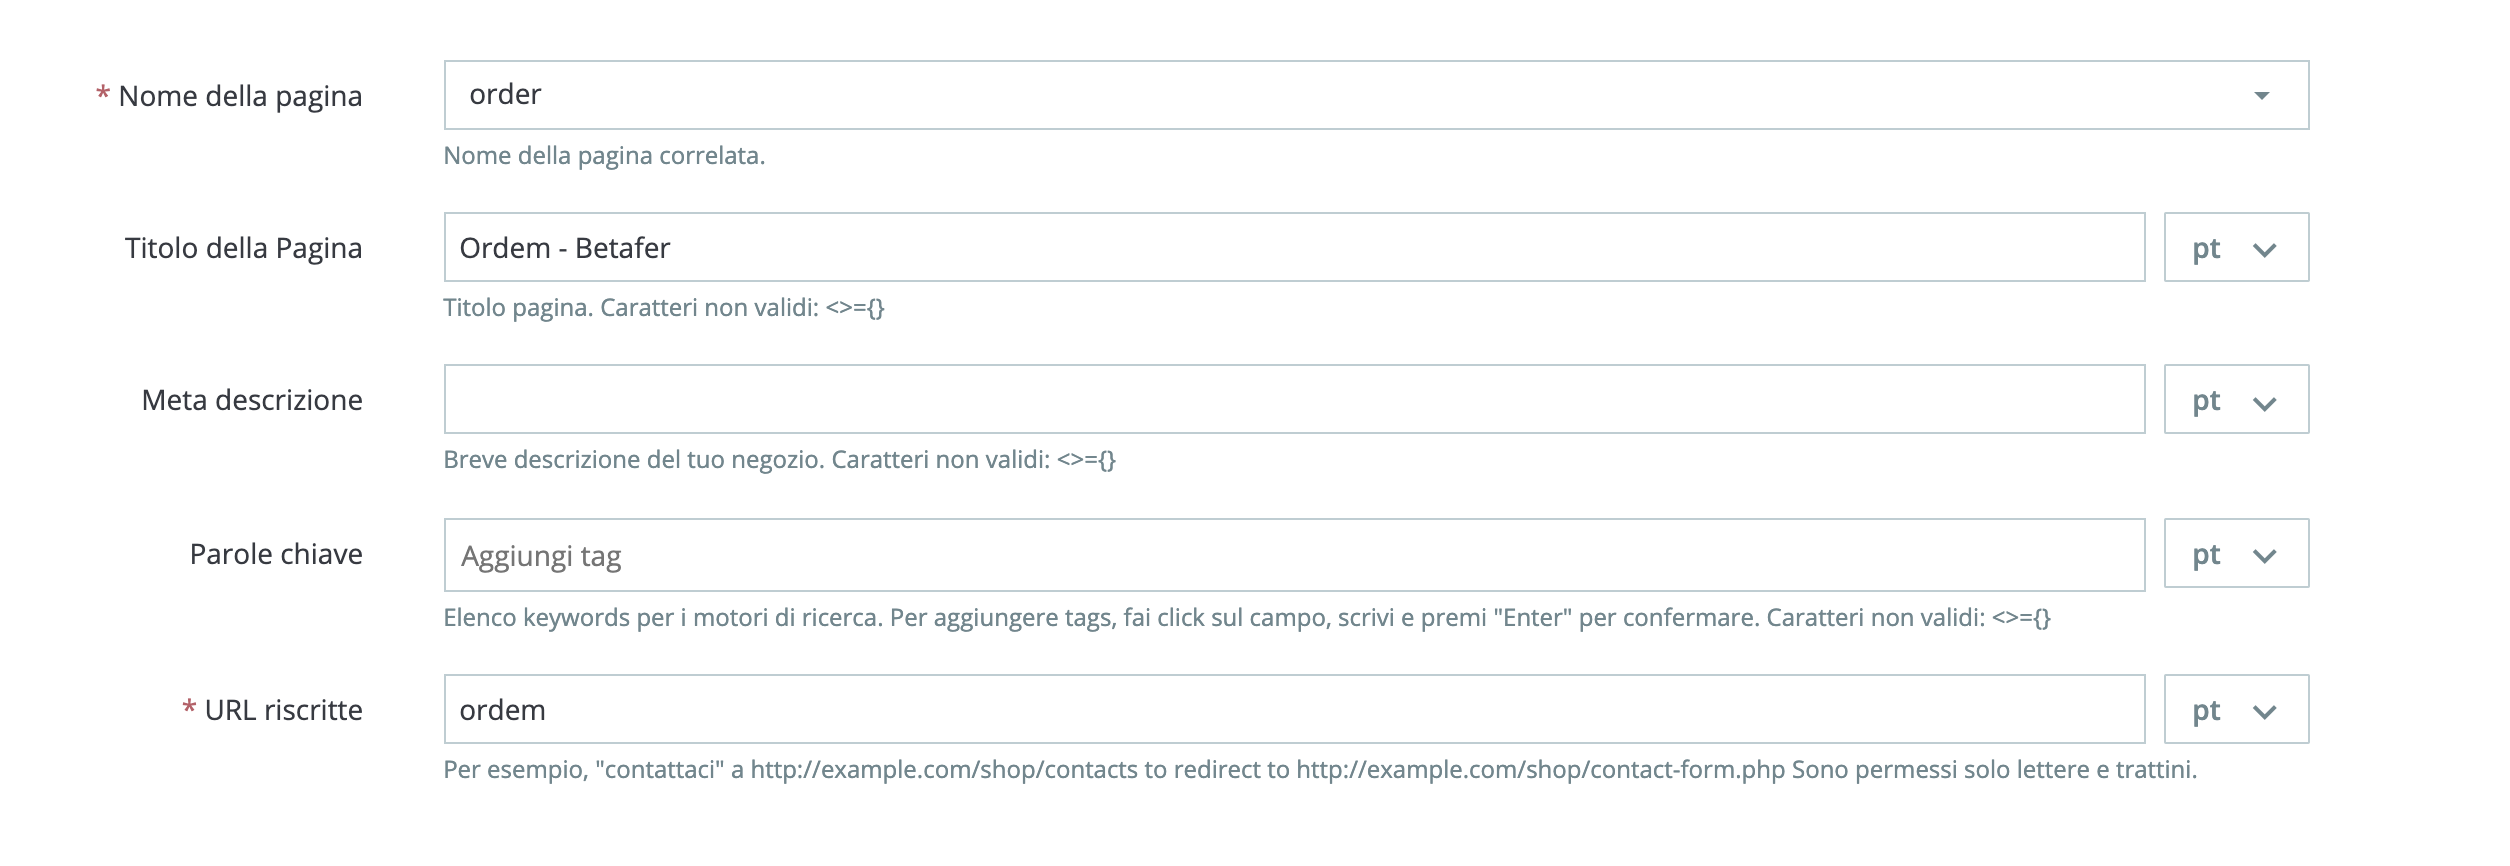This screenshot has height=866, width=2510.
Task: Click the 'Parole chiave' field label
Action: tap(276, 553)
